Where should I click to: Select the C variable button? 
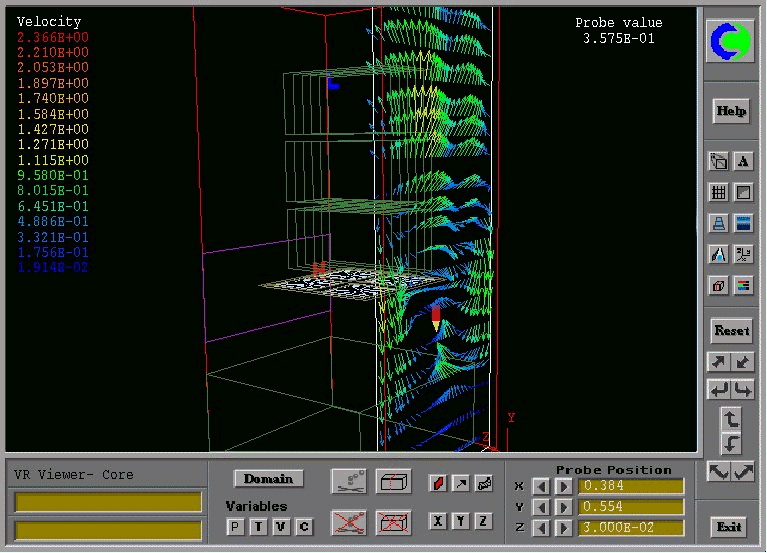click(304, 527)
